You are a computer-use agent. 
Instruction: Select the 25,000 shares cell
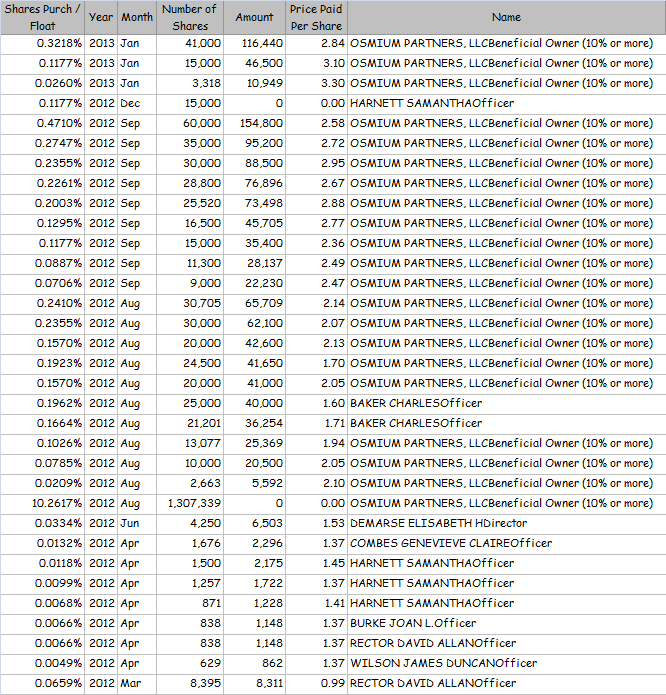tap(190, 403)
